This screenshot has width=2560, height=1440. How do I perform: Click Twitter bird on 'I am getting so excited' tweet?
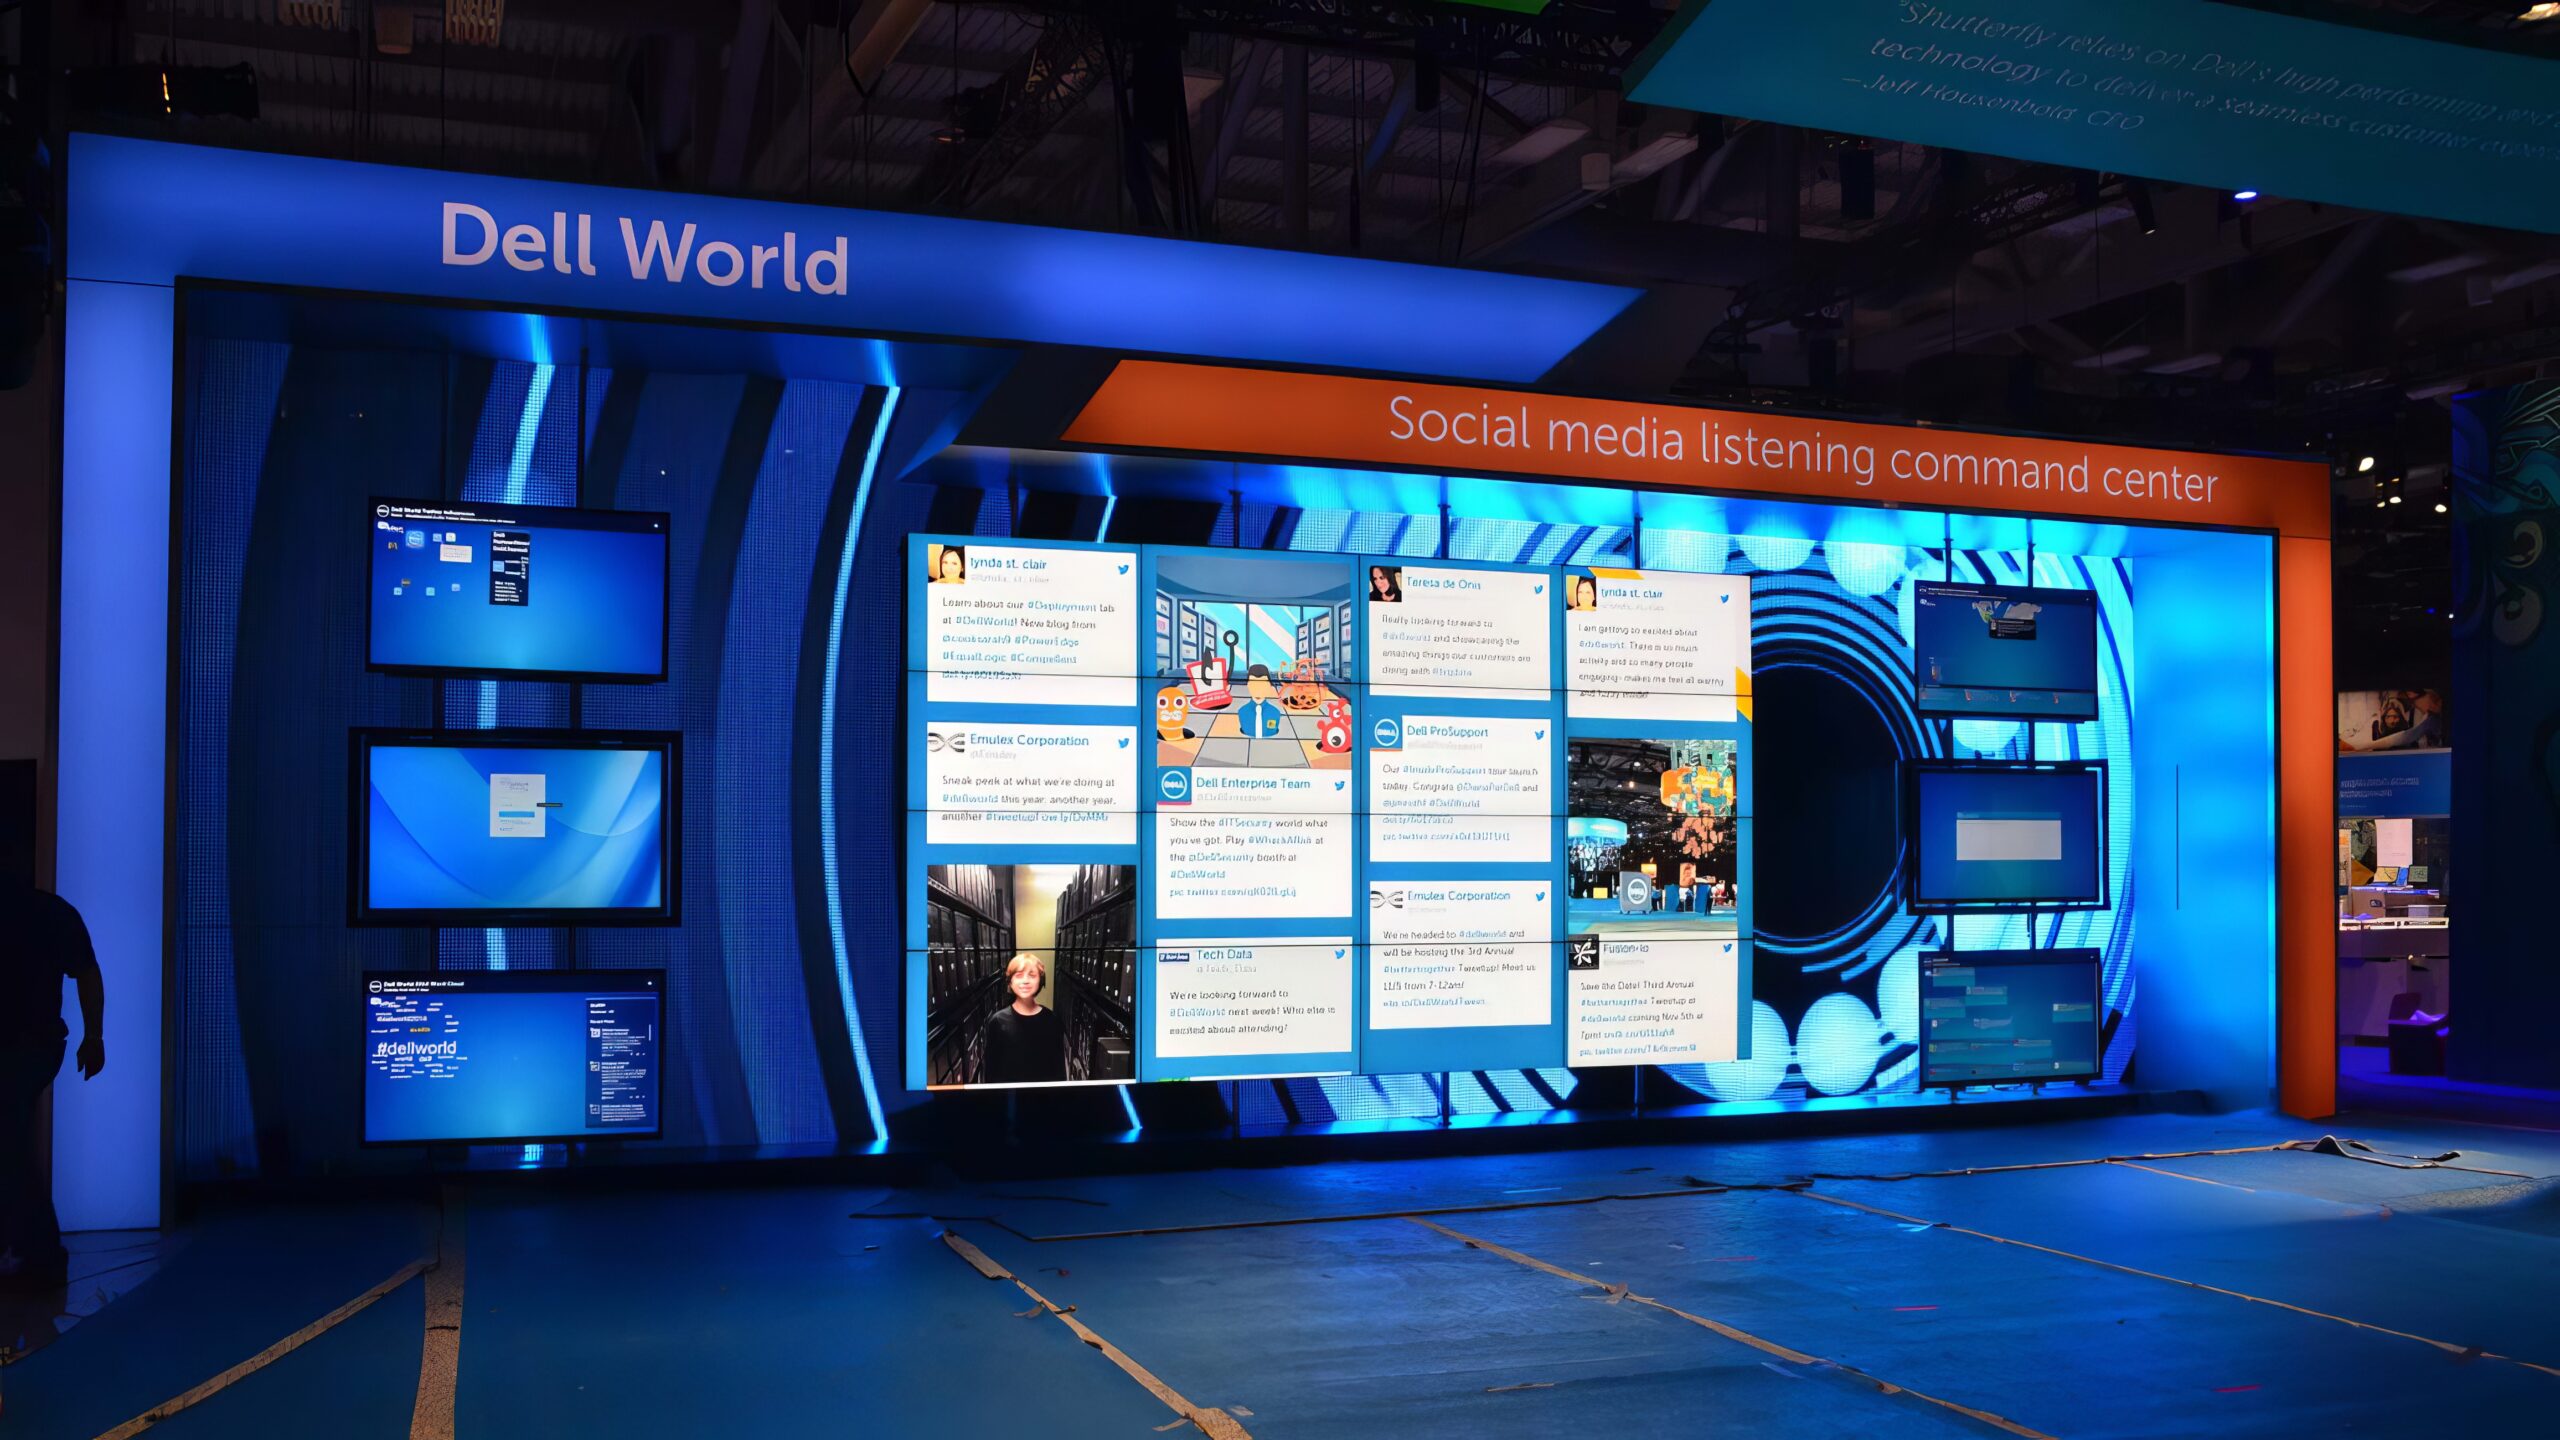(x=1724, y=599)
